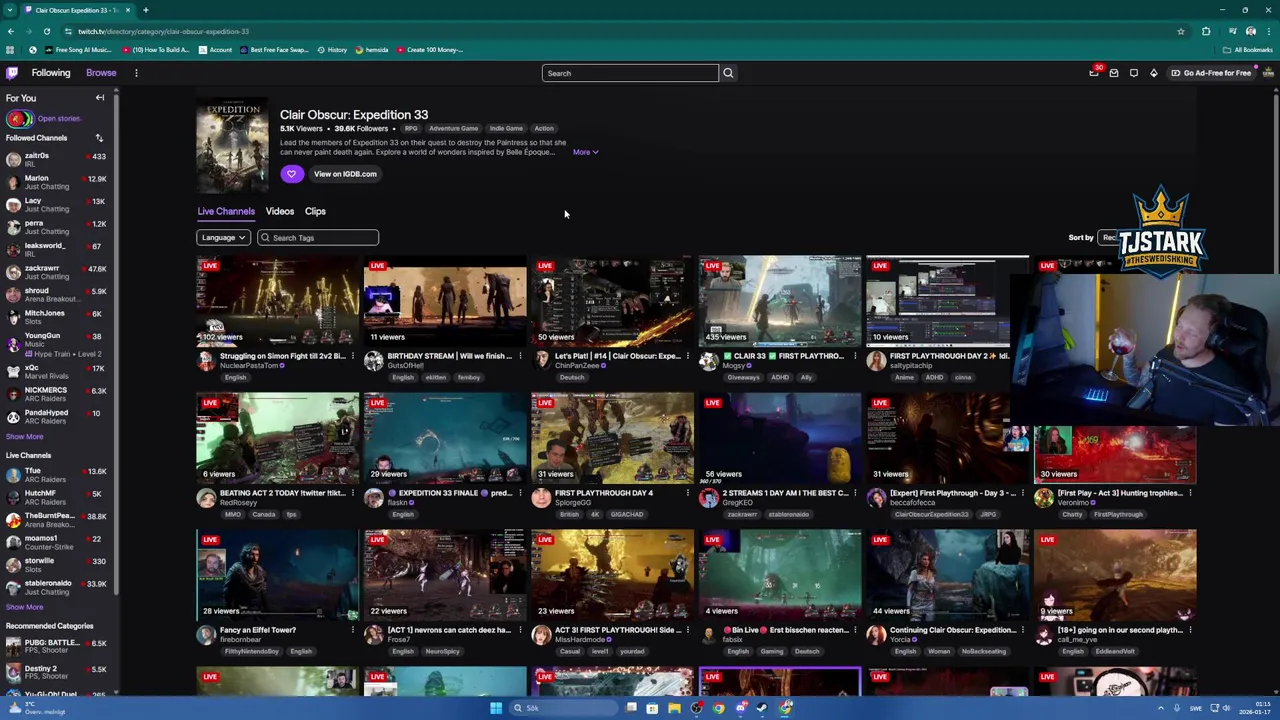Click Show More under Live Channels

point(24,607)
